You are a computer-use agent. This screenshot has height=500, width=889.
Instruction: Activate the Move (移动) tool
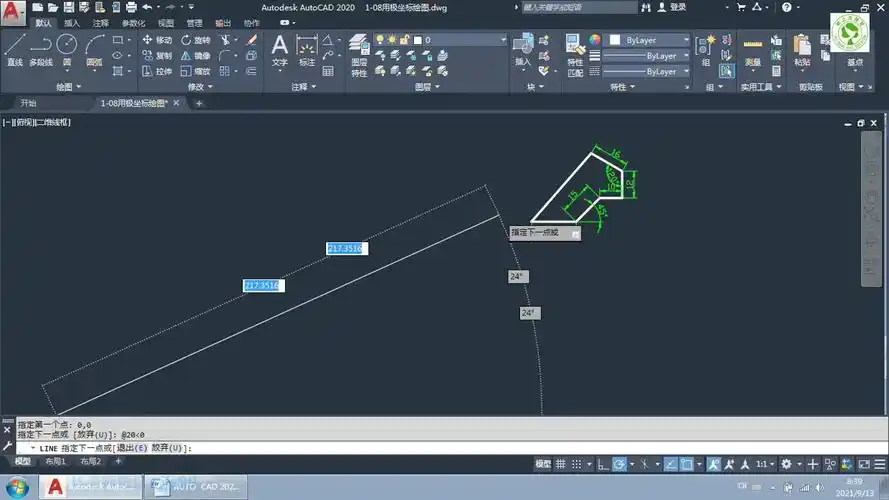tap(157, 40)
